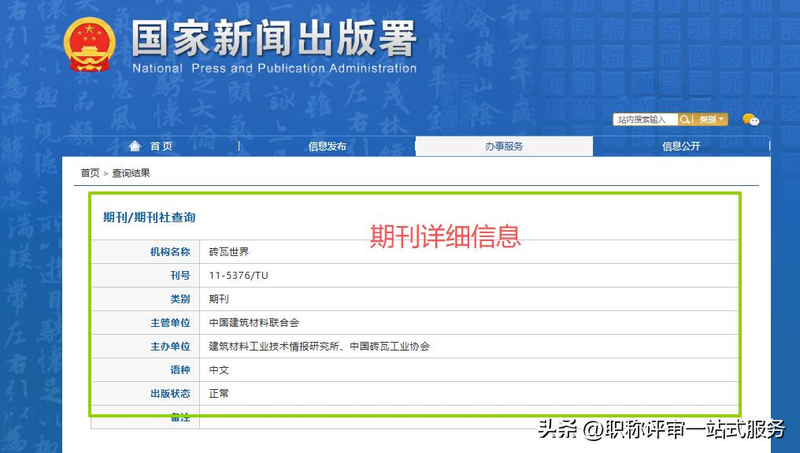Screen dimensions: 800x453
Task: Click the 类别 table row label
Action: 180,299
